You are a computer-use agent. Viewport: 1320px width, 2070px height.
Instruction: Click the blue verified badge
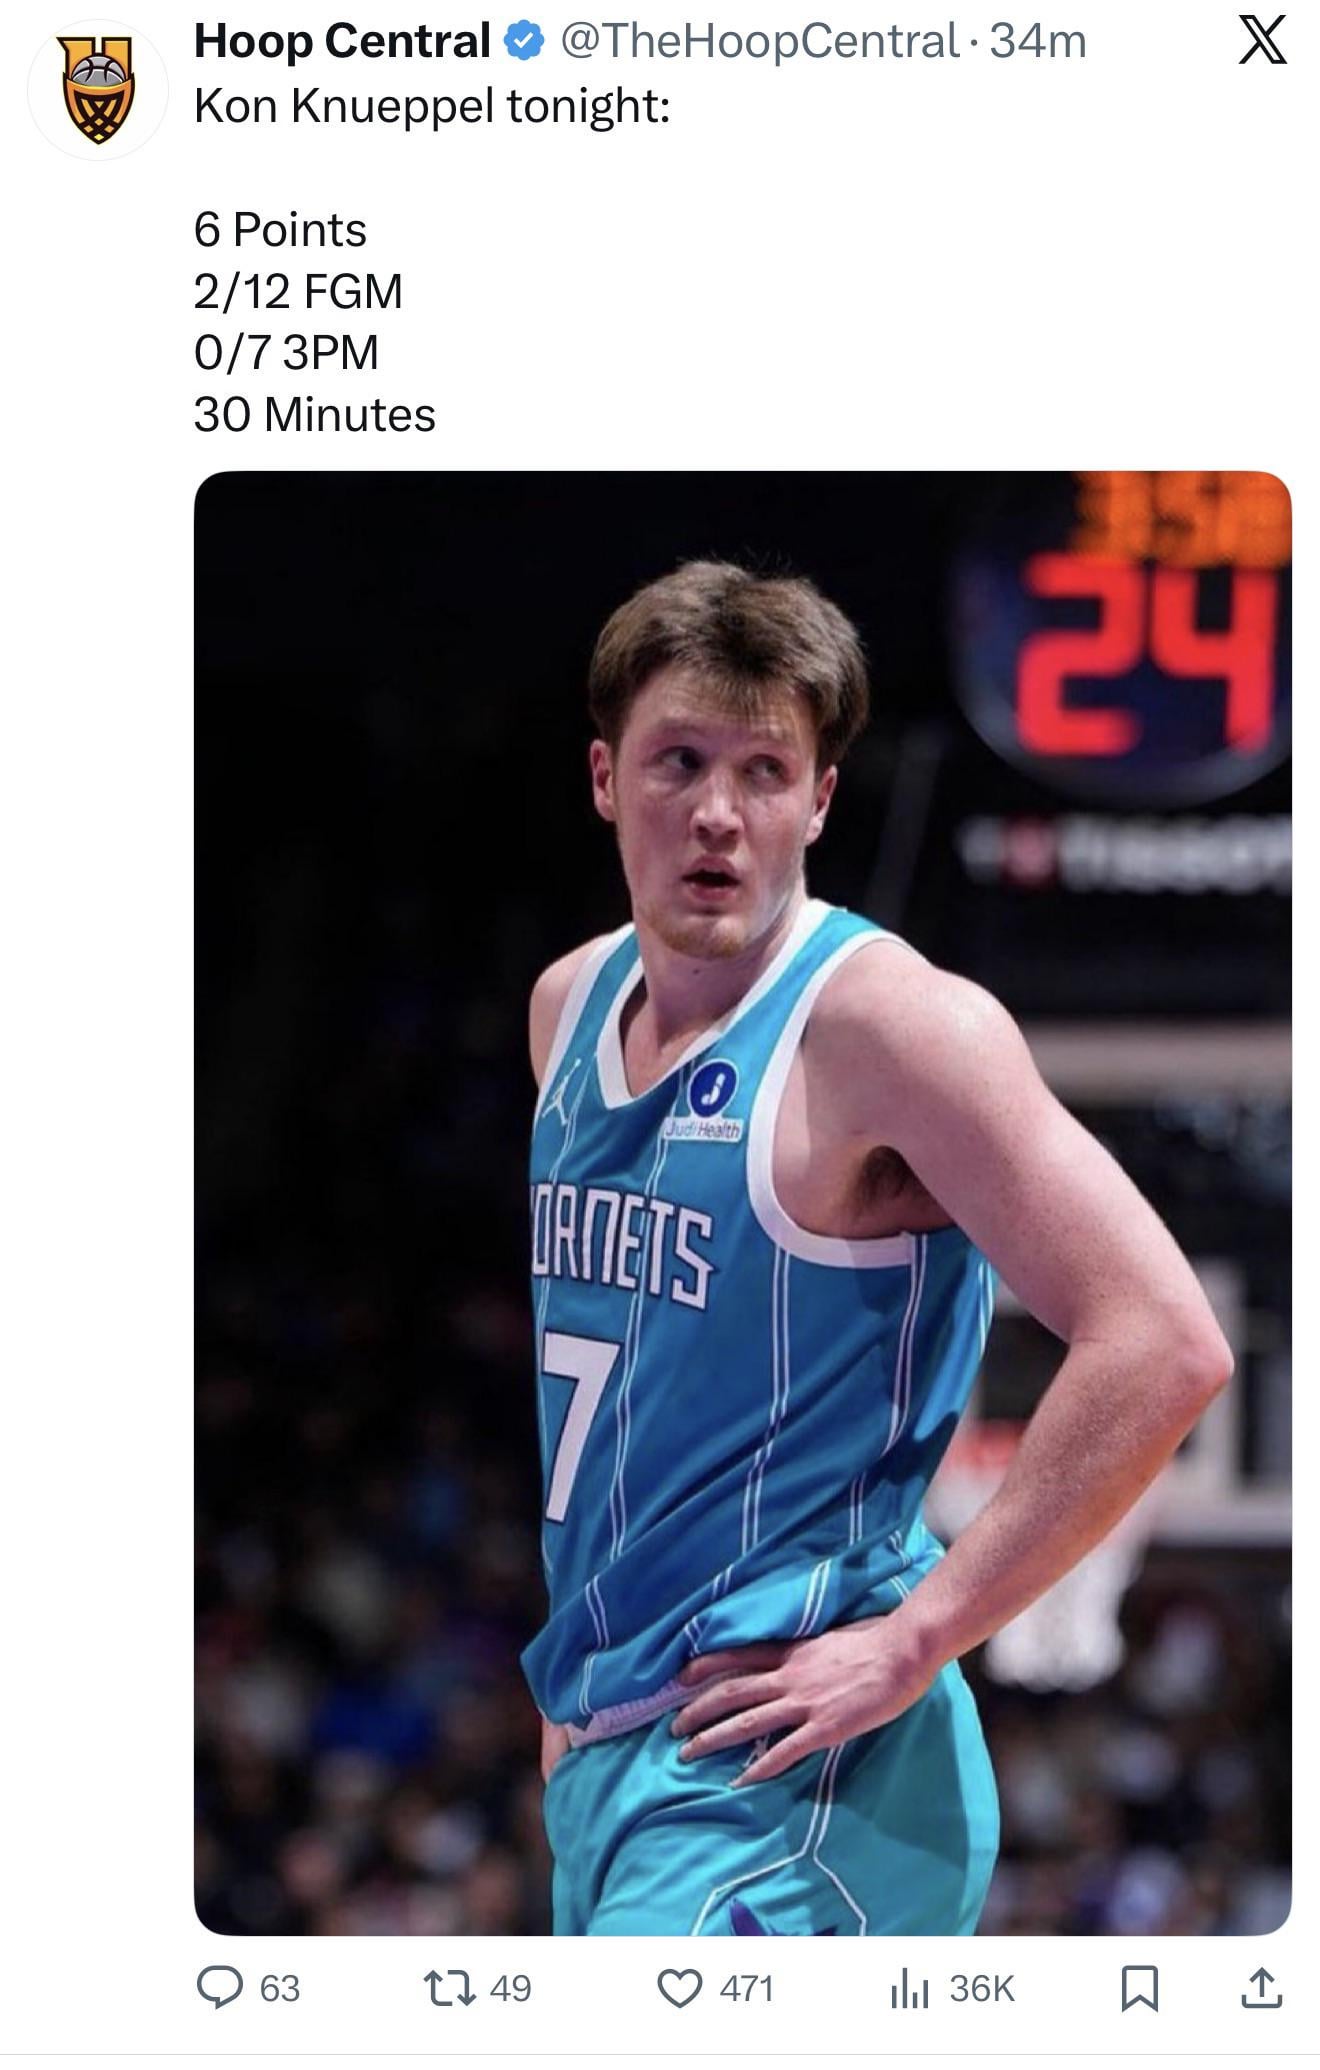523,42
